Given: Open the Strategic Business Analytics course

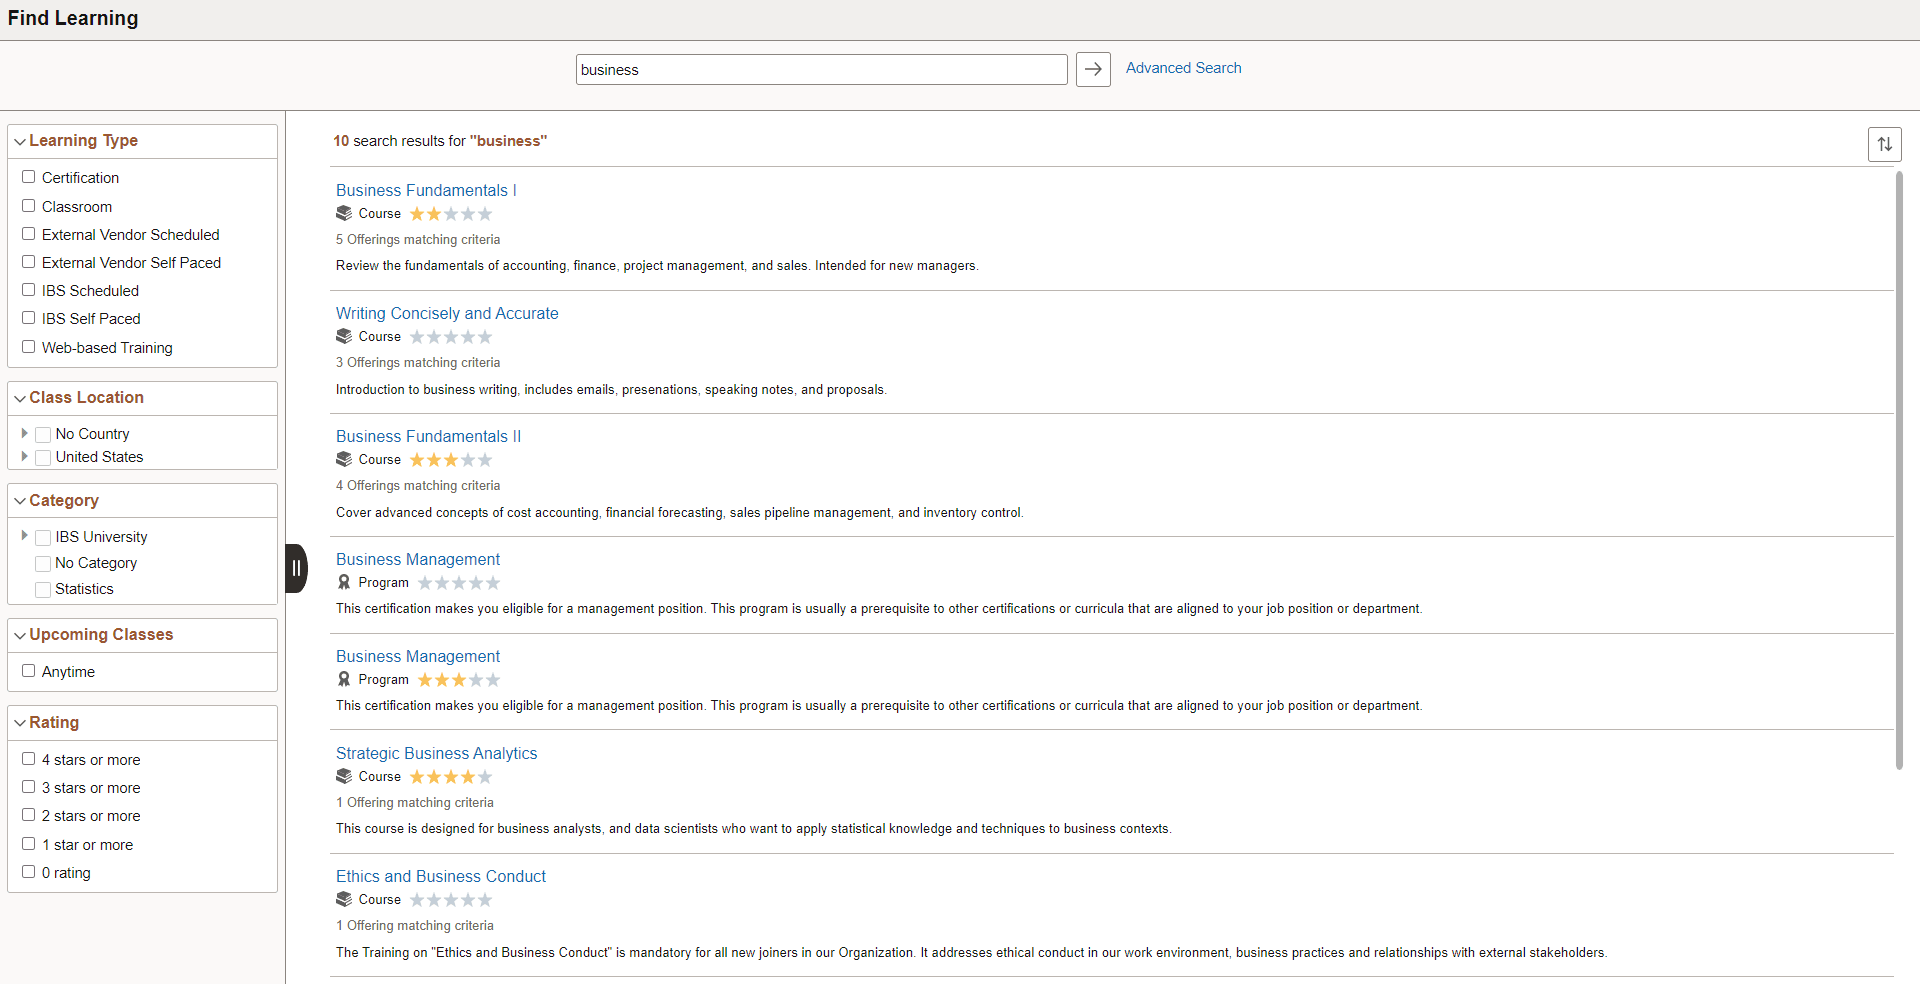Looking at the screenshot, I should (x=436, y=753).
